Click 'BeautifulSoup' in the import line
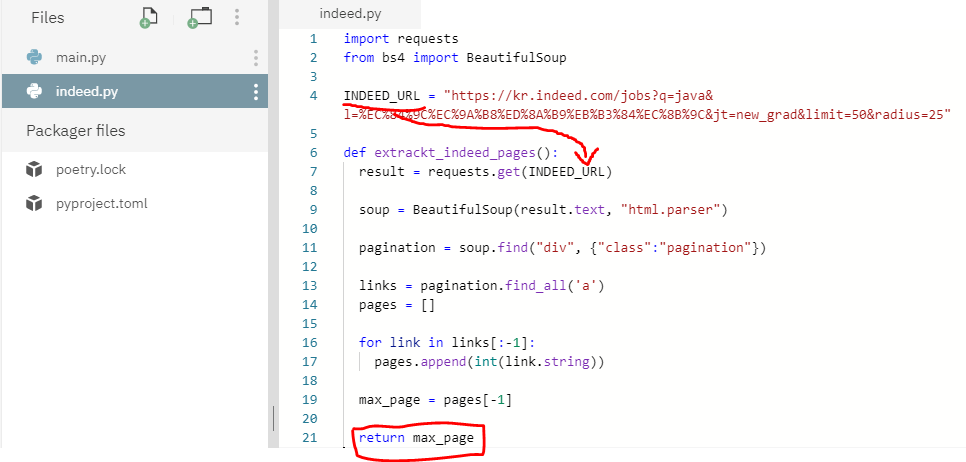966x462 pixels. click(x=516, y=58)
